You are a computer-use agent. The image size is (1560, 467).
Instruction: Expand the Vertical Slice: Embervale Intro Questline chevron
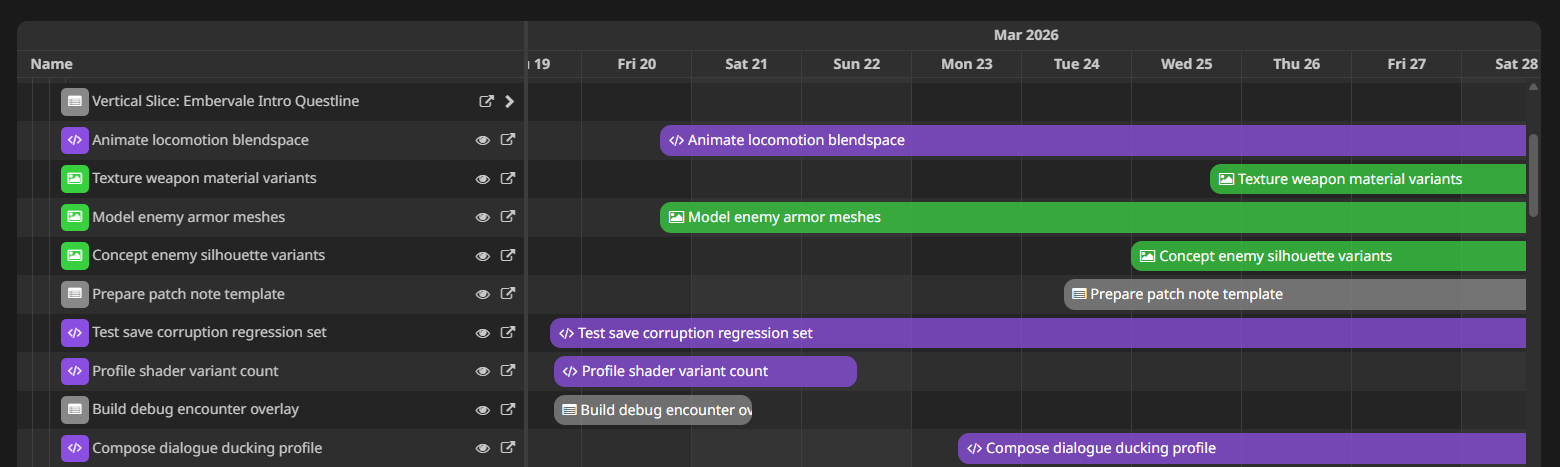tap(509, 101)
